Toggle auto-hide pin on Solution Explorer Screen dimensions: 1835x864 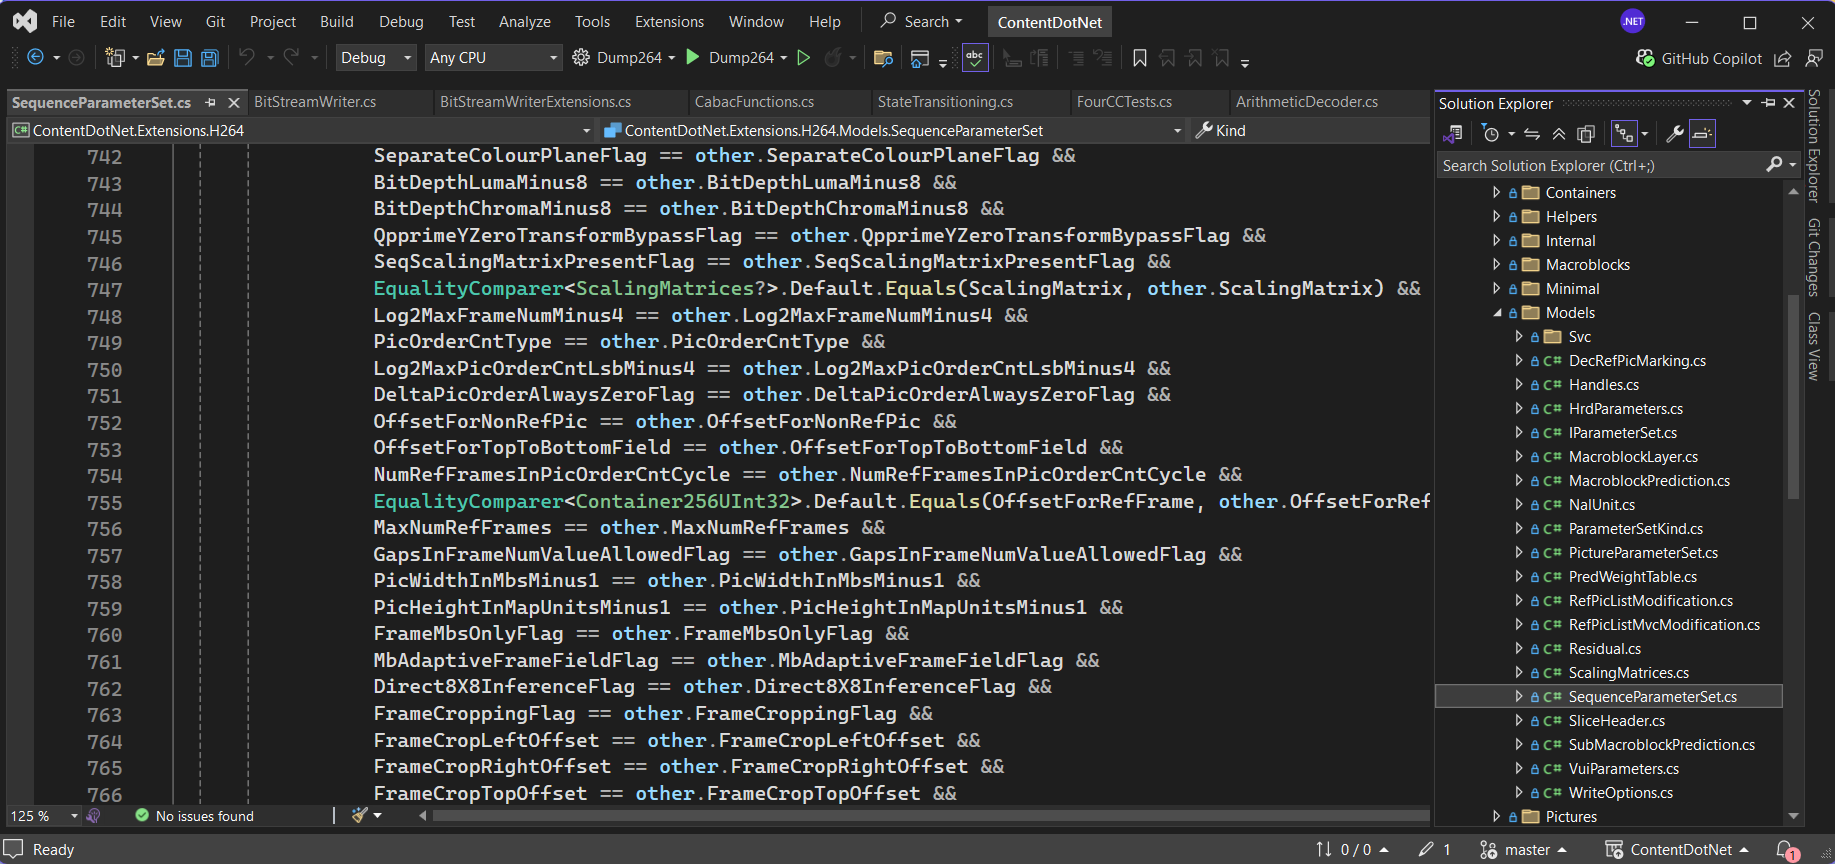coord(1769,103)
